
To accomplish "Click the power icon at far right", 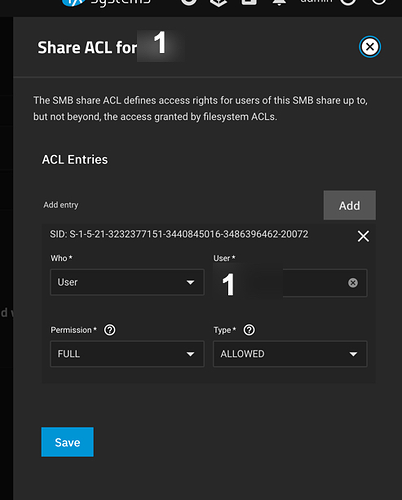I will click(379, 2).
